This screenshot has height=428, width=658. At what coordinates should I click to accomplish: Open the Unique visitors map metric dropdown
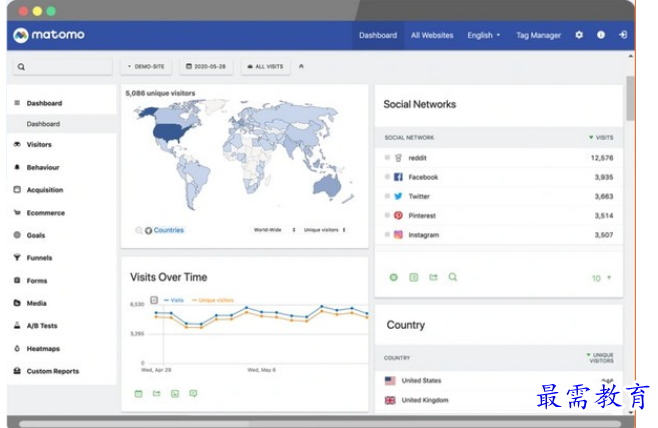click(x=325, y=230)
